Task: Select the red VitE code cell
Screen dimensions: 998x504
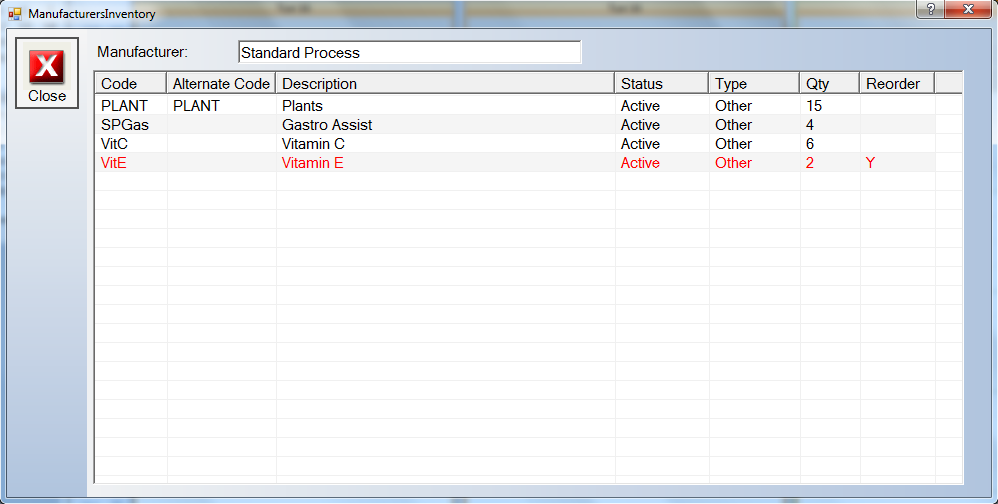Action: point(114,163)
